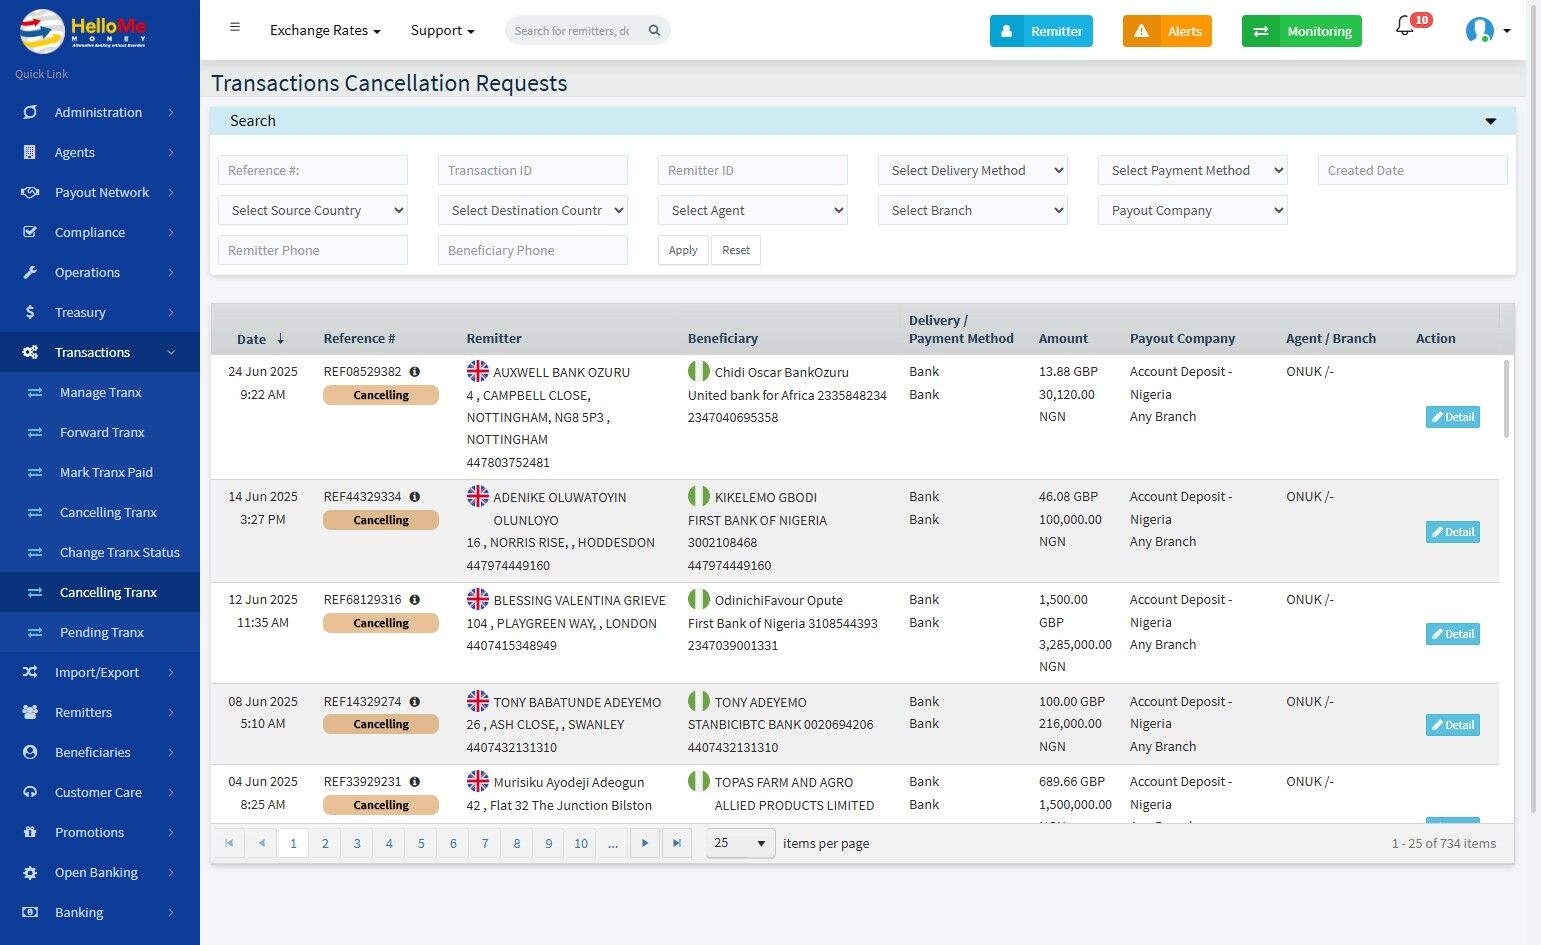This screenshot has width=1541, height=945.
Task: Open the user profile avatar menu
Action: coord(1480,31)
